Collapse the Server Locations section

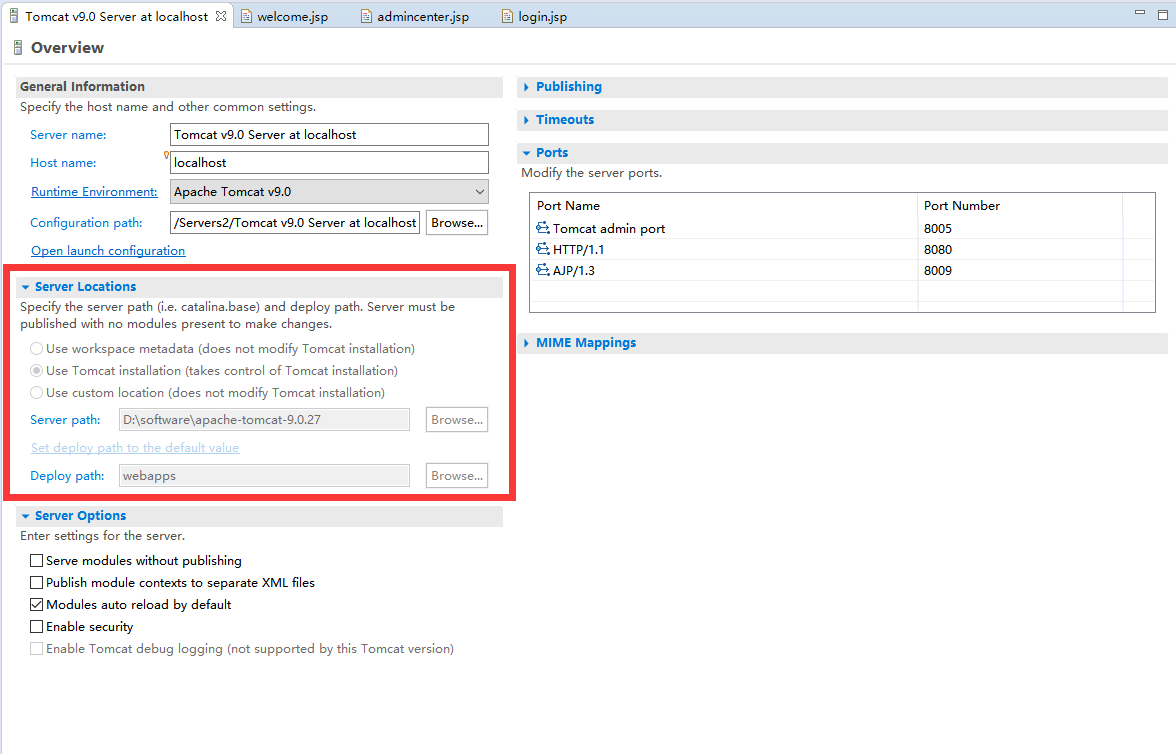click(x=26, y=287)
